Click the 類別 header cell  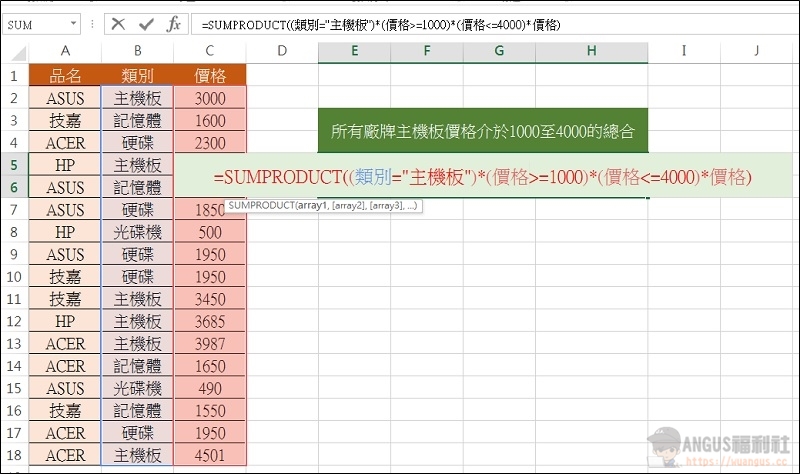pyautogui.click(x=137, y=76)
